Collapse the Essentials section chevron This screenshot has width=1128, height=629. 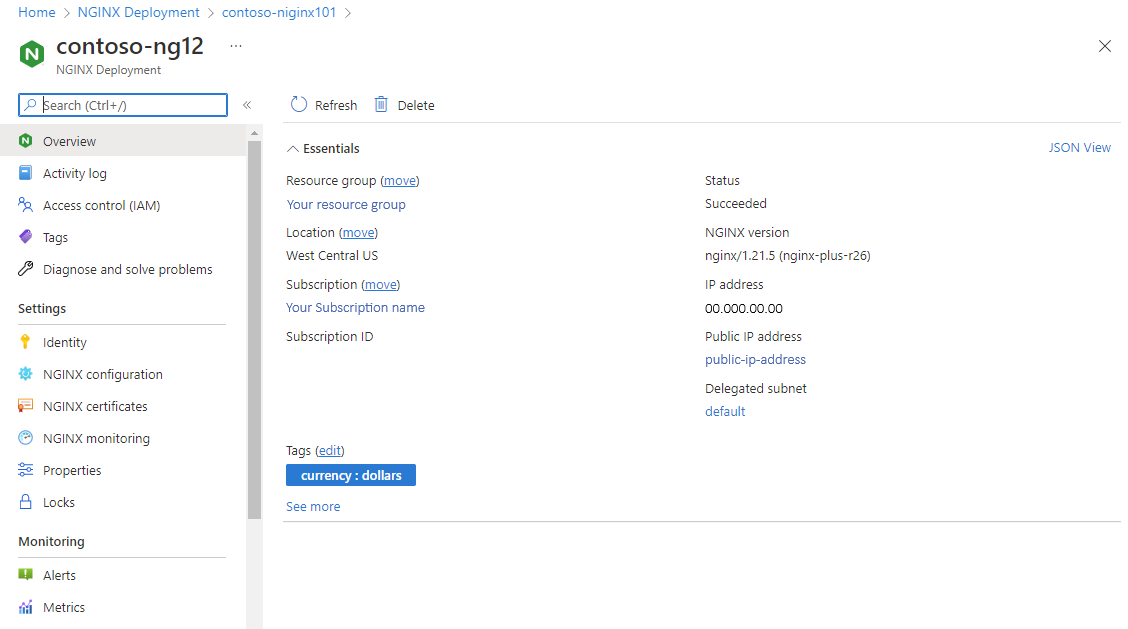(293, 148)
